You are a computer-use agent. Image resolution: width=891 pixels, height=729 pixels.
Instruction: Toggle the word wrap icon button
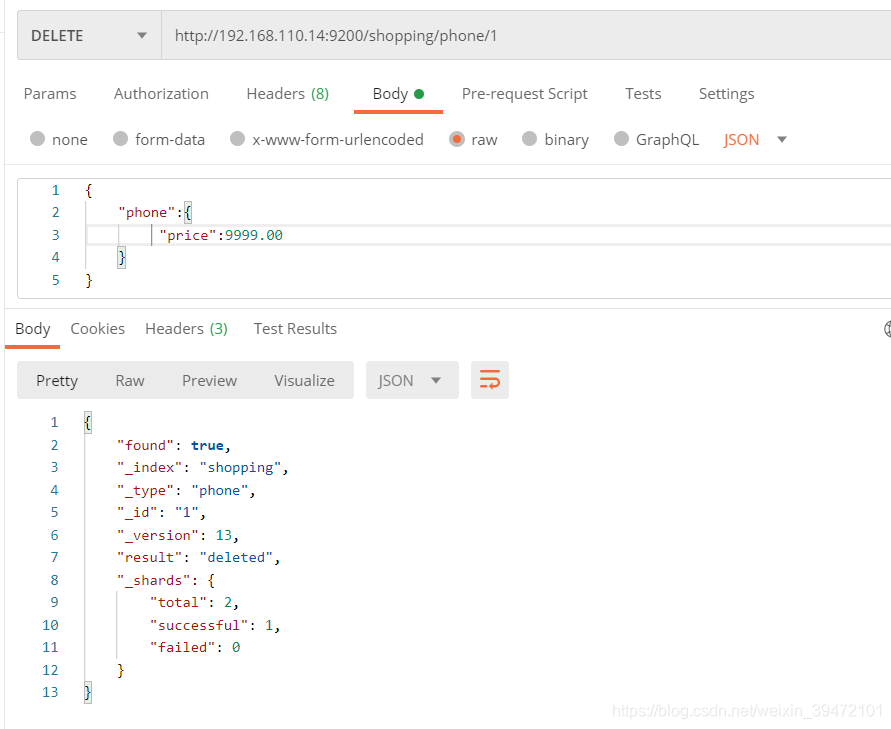489,380
